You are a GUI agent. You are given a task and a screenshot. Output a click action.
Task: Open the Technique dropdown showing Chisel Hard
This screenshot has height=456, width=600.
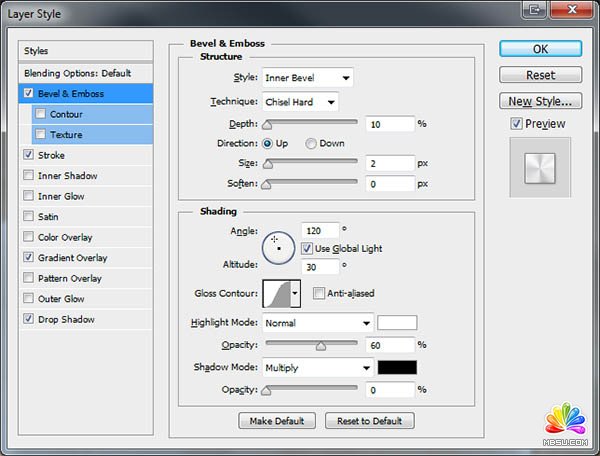point(300,102)
